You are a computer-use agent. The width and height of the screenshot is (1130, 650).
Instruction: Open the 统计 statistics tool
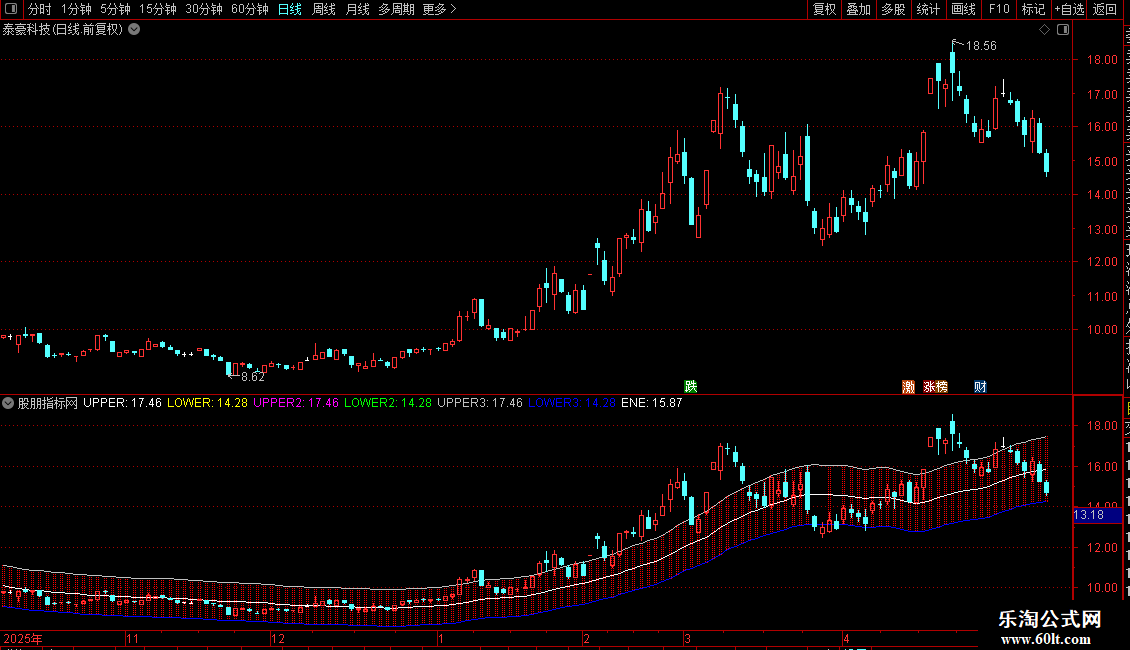pos(928,9)
